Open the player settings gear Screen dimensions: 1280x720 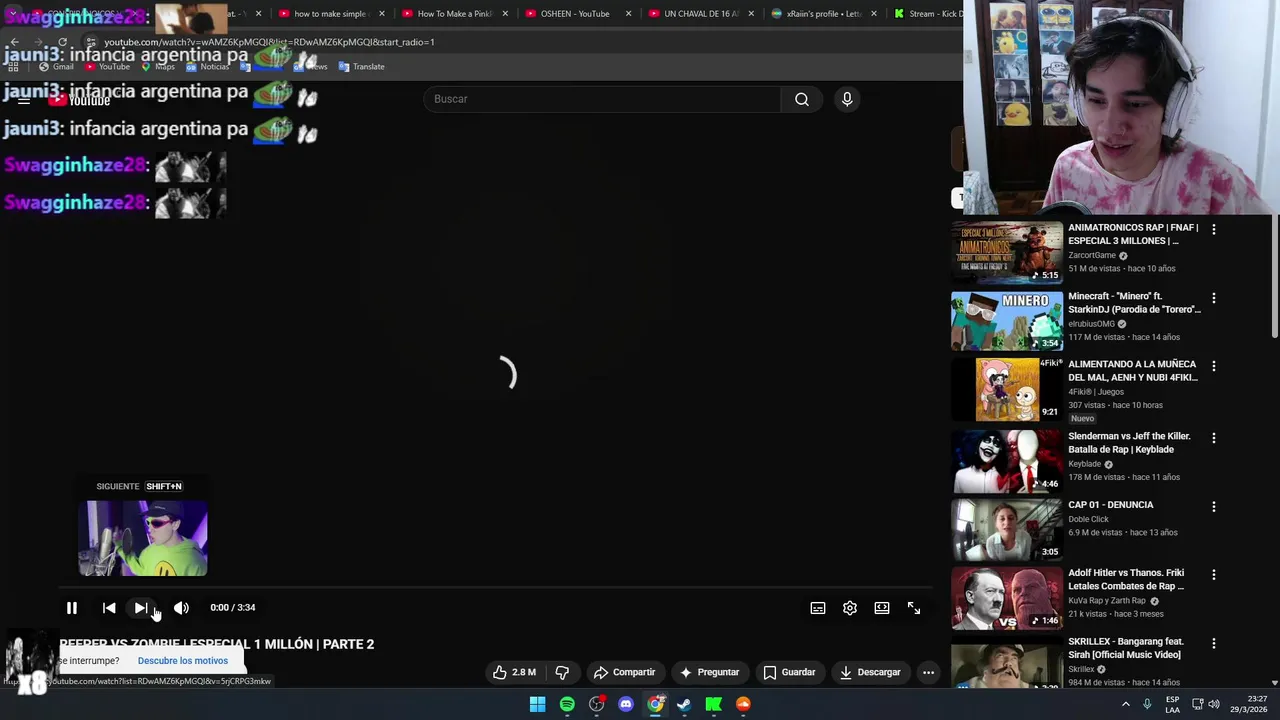[x=850, y=608]
